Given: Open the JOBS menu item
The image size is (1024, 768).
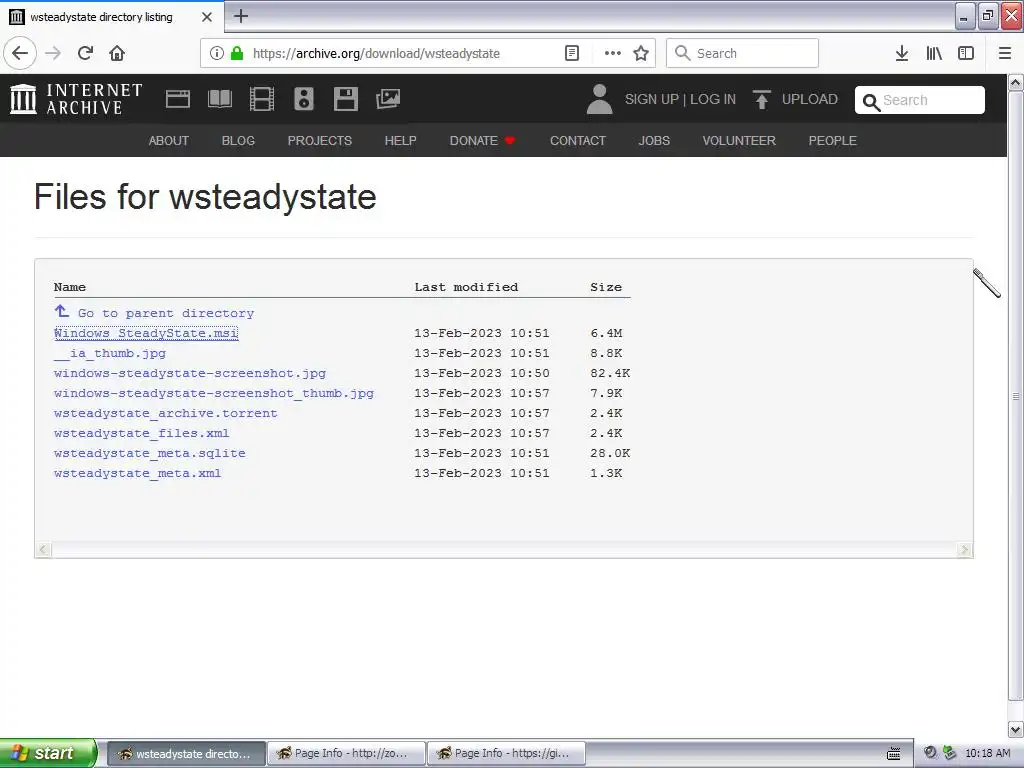Looking at the screenshot, I should [x=654, y=140].
